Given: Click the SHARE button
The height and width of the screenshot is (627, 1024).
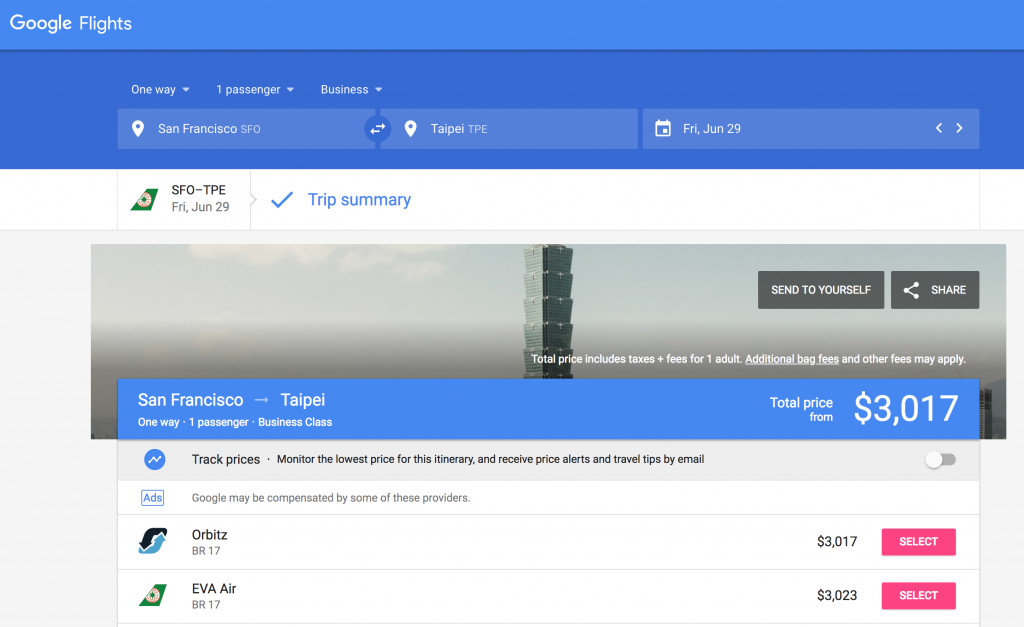Looking at the screenshot, I should (x=935, y=290).
